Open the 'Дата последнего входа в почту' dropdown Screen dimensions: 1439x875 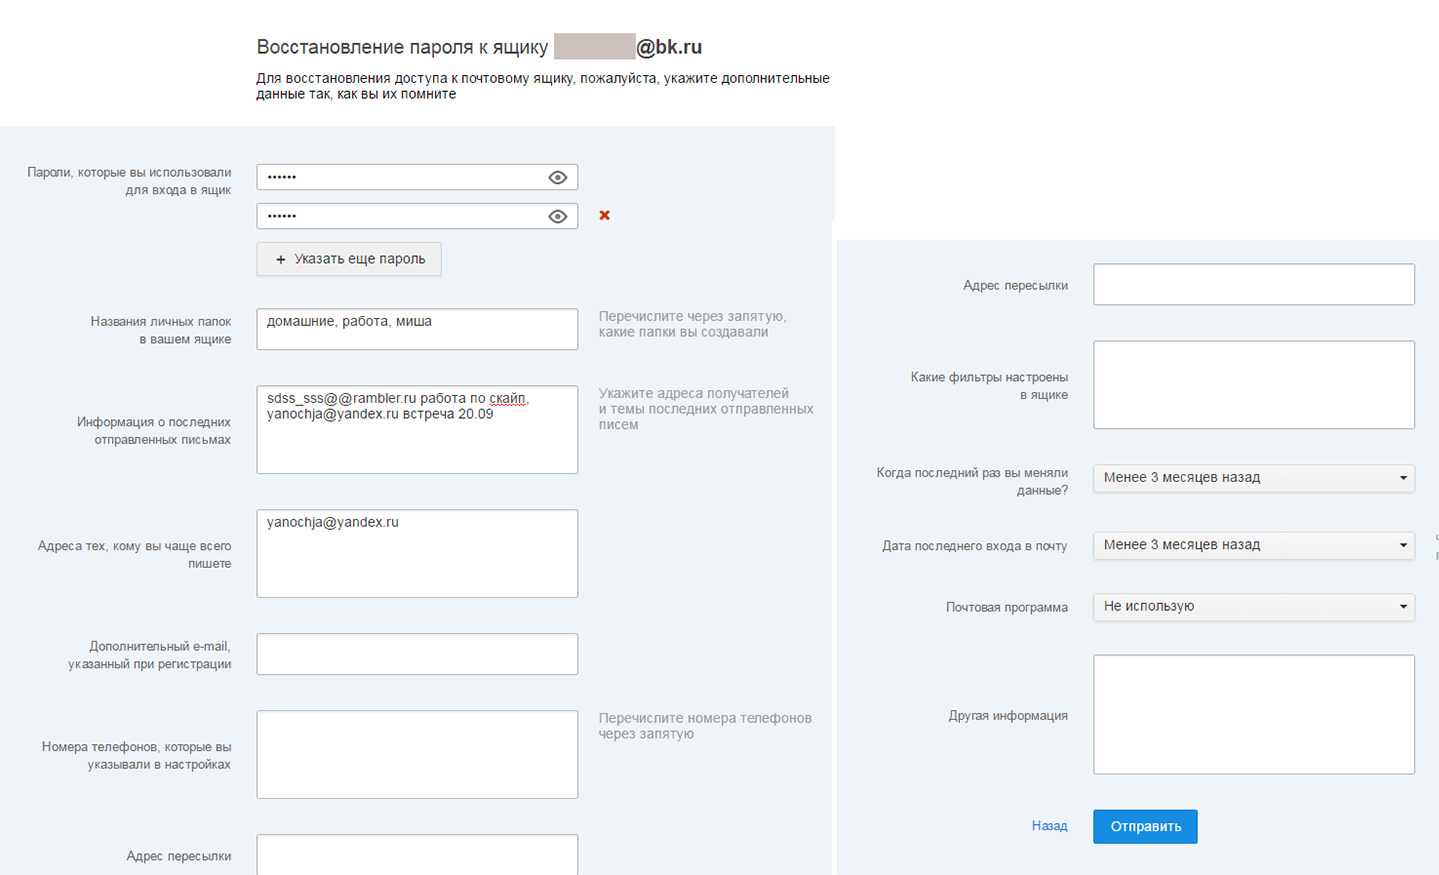1254,545
